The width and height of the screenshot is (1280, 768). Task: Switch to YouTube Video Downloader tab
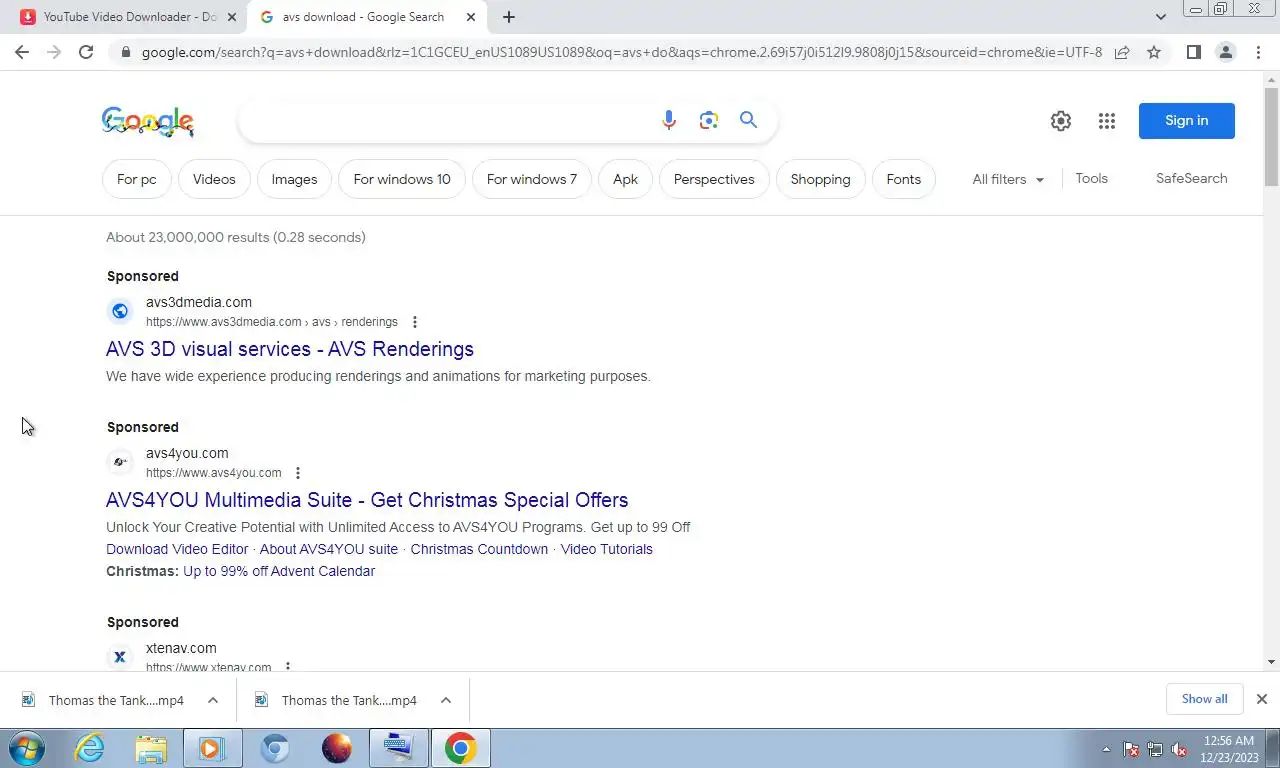pos(128,17)
